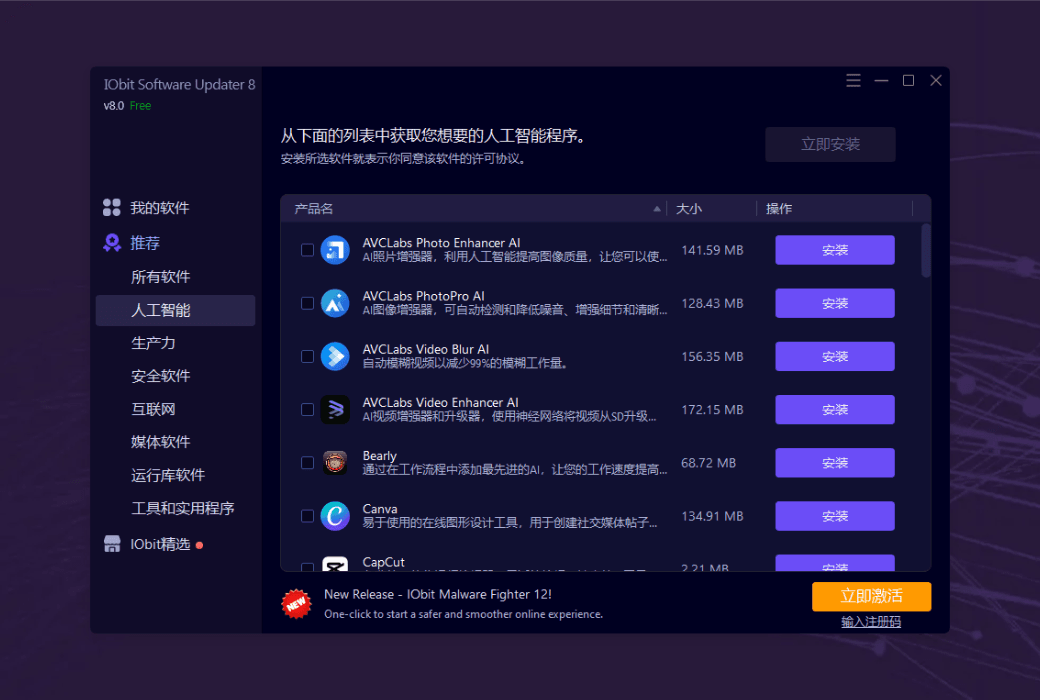Viewport: 1040px width, 700px height.
Task: Click the 立即安装 button
Action: (x=830, y=144)
